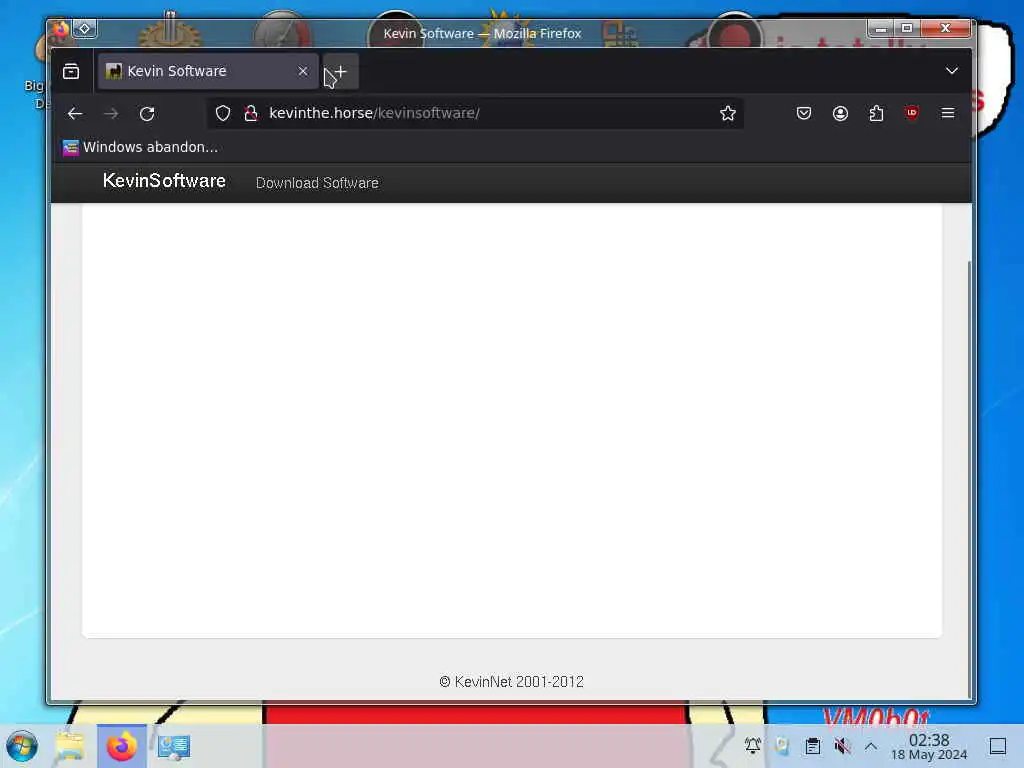
Task: Expand the list all tabs chevron
Action: click(x=952, y=71)
